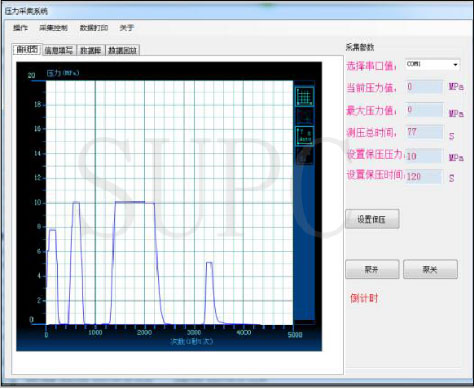Click the red 倒计时 label
The image size is (474, 389).
point(364,298)
